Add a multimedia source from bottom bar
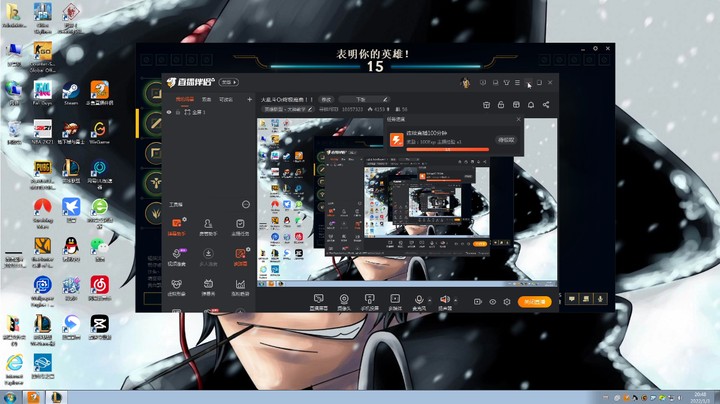 tap(395, 302)
